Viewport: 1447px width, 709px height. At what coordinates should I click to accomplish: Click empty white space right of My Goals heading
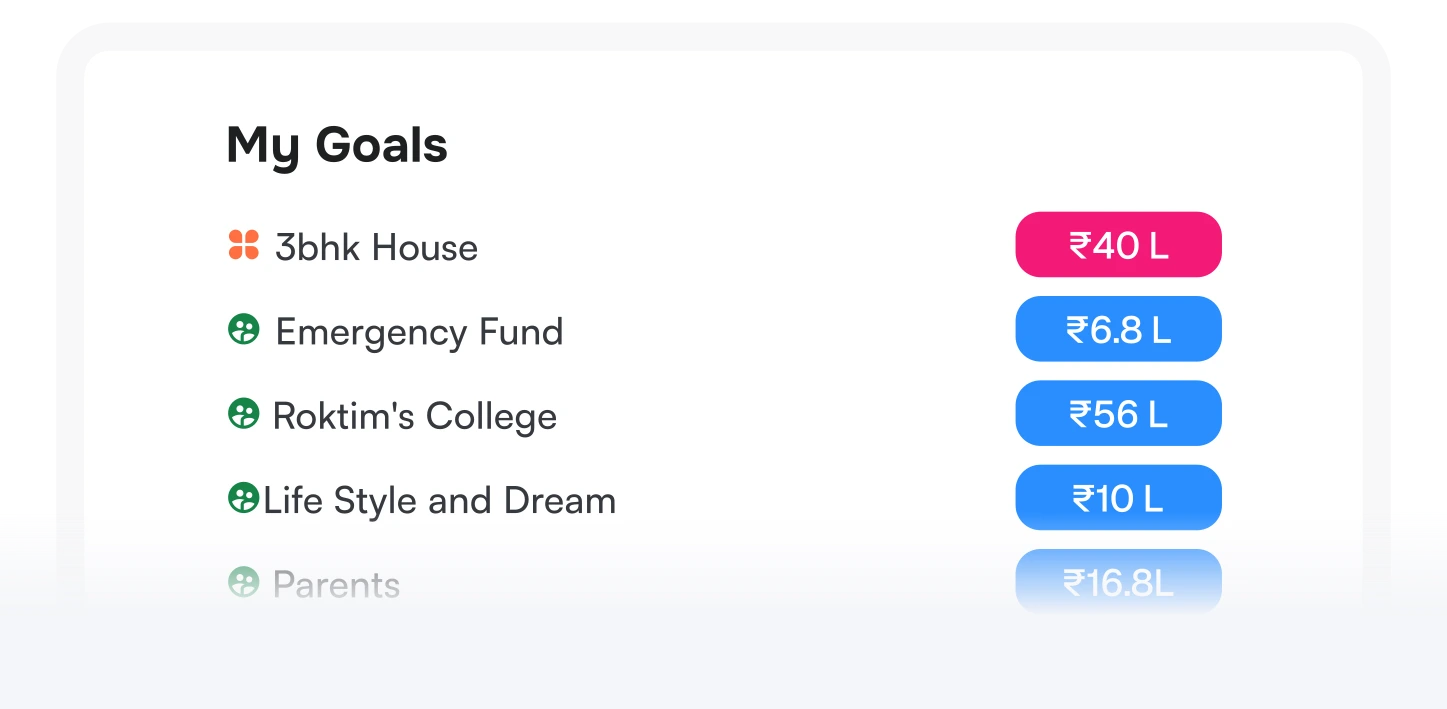tap(800, 146)
